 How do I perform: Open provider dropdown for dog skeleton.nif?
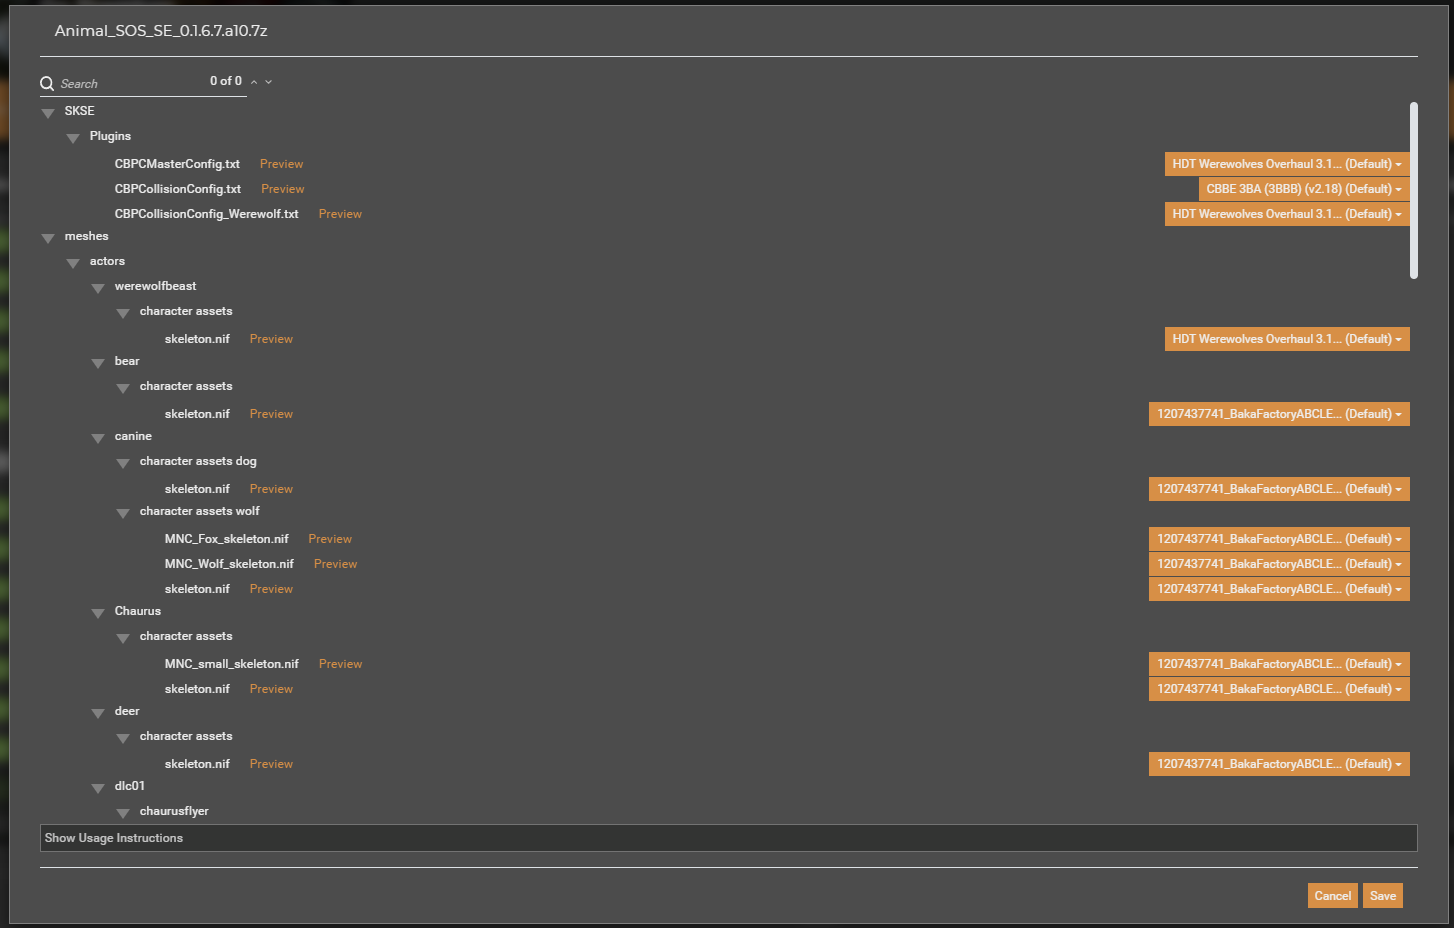pyautogui.click(x=1279, y=489)
